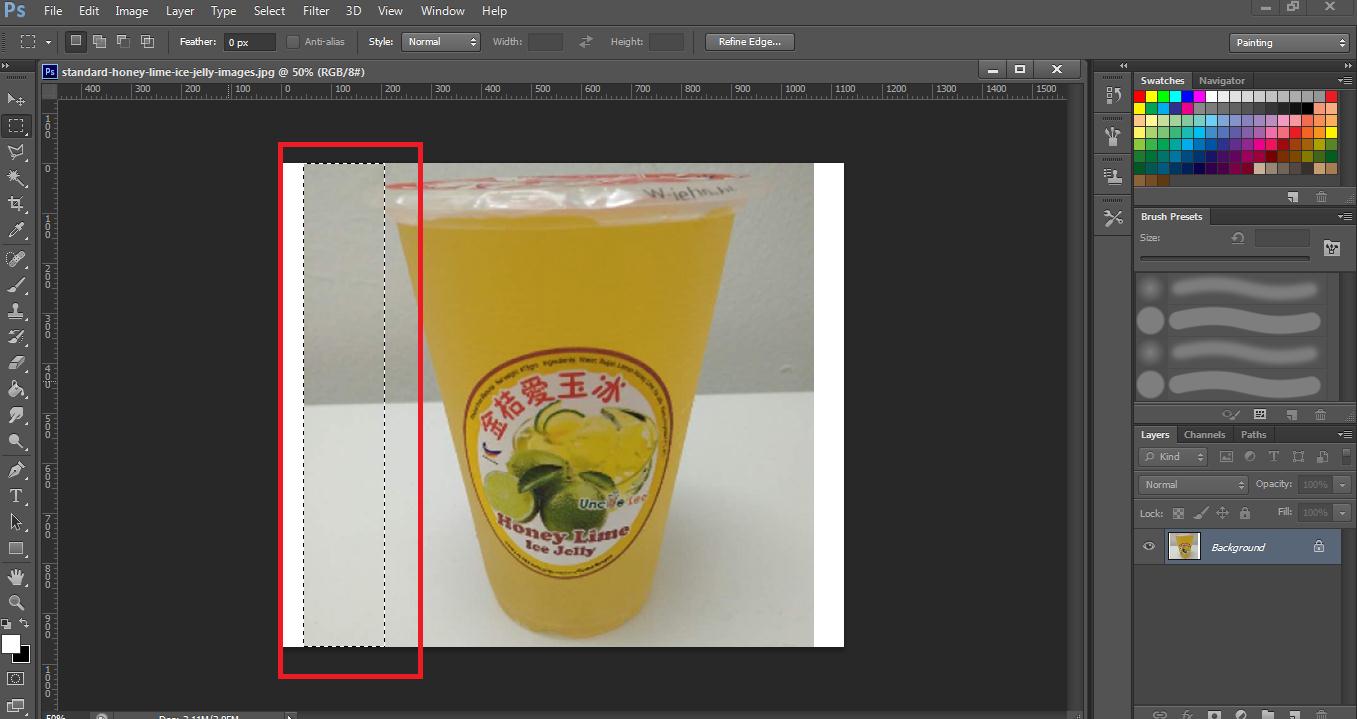Toggle the Add to selection mode
Viewport: 1357px width, 719px height.
99,42
